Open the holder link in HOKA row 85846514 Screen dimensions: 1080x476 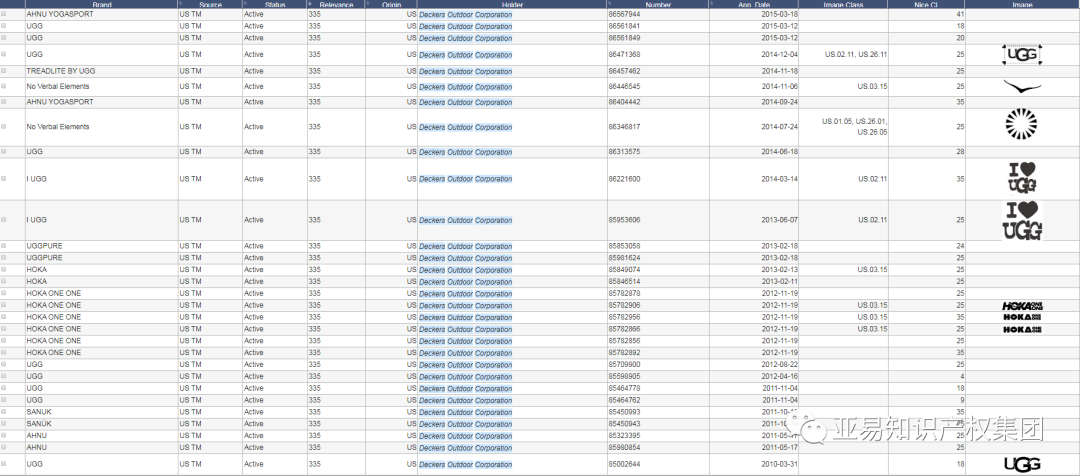pos(466,282)
